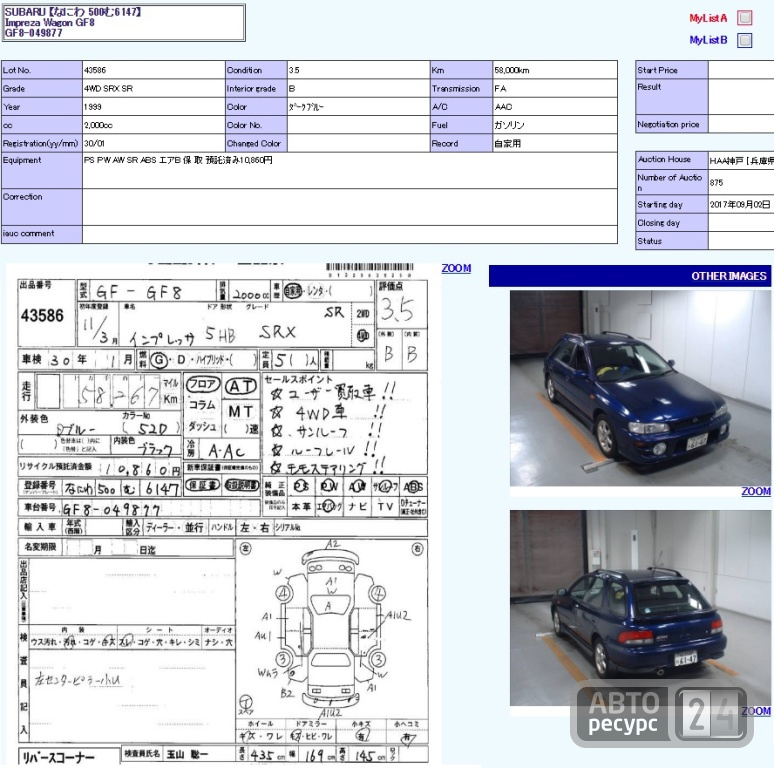Select the engine size 2,000cc
Image resolution: width=774 pixels, height=768 pixels.
tap(98, 125)
